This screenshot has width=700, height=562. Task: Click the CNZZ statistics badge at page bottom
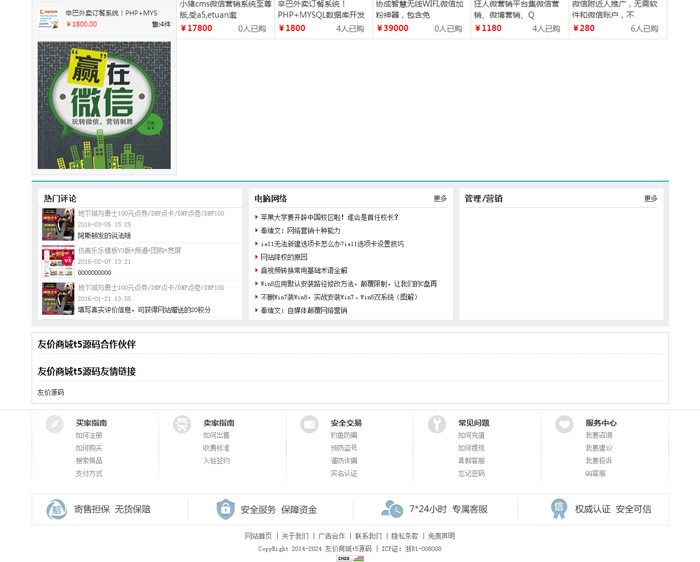coord(350,558)
